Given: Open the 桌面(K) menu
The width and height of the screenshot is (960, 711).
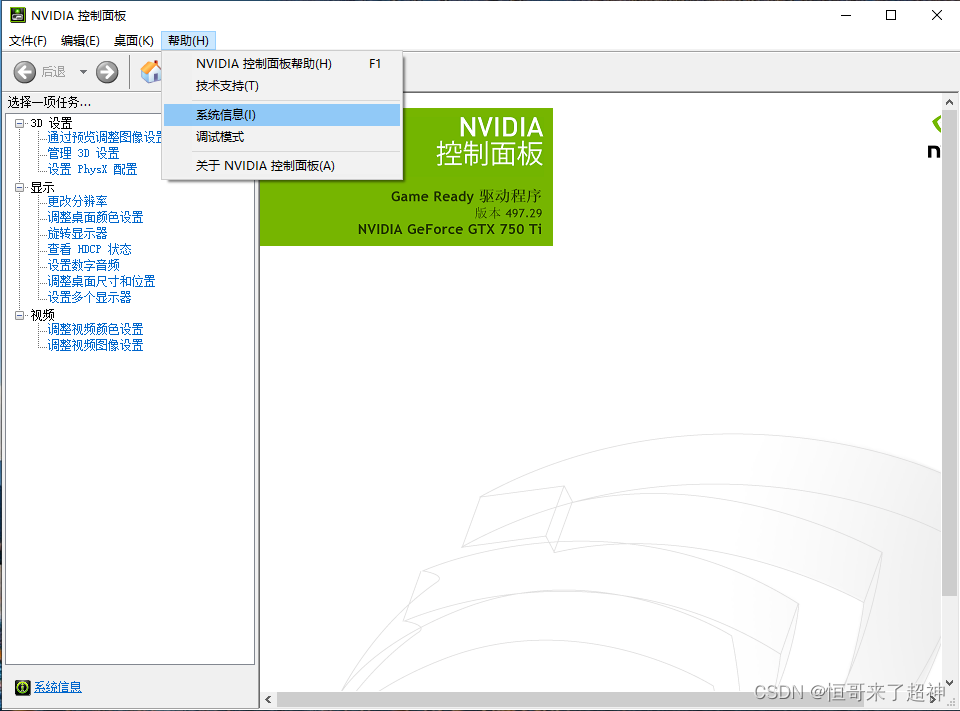Looking at the screenshot, I should [133, 40].
